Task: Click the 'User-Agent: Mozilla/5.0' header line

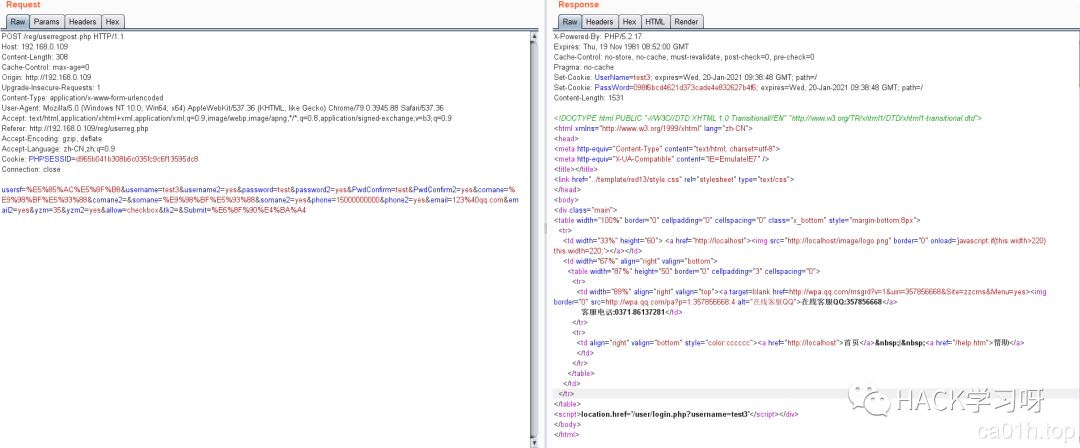Action: 222,108
